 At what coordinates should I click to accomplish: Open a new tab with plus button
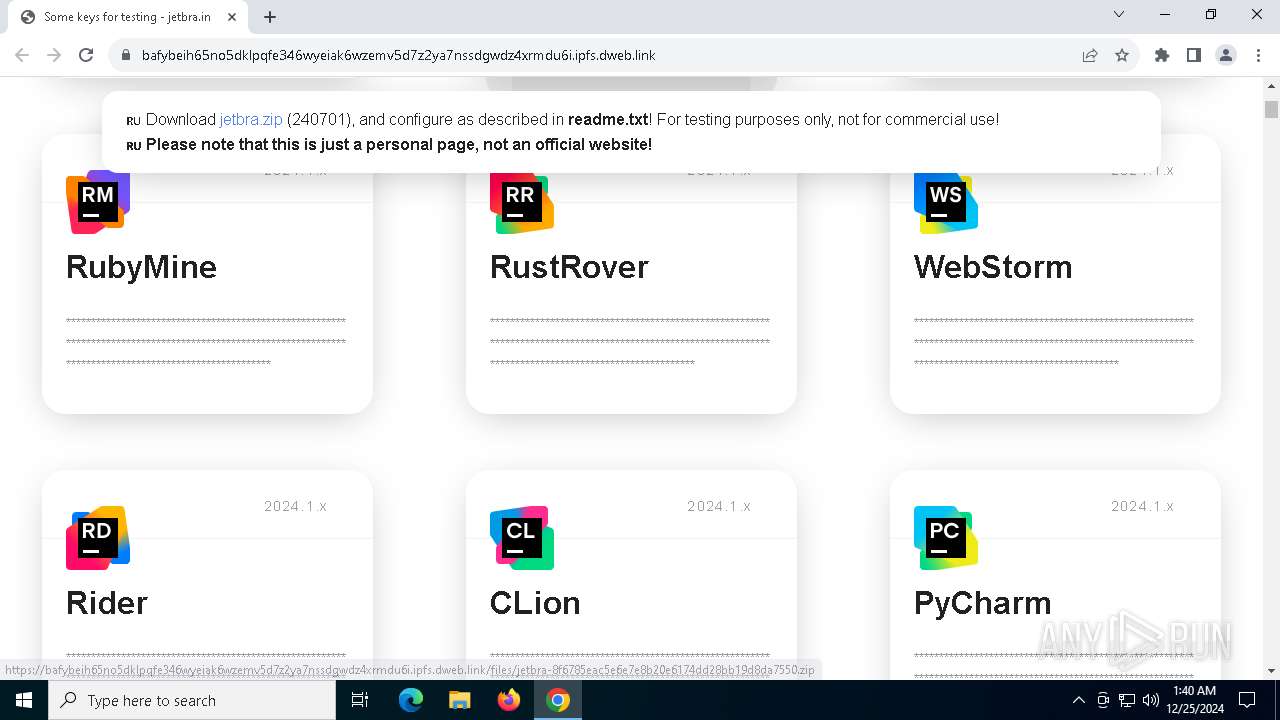click(x=270, y=16)
